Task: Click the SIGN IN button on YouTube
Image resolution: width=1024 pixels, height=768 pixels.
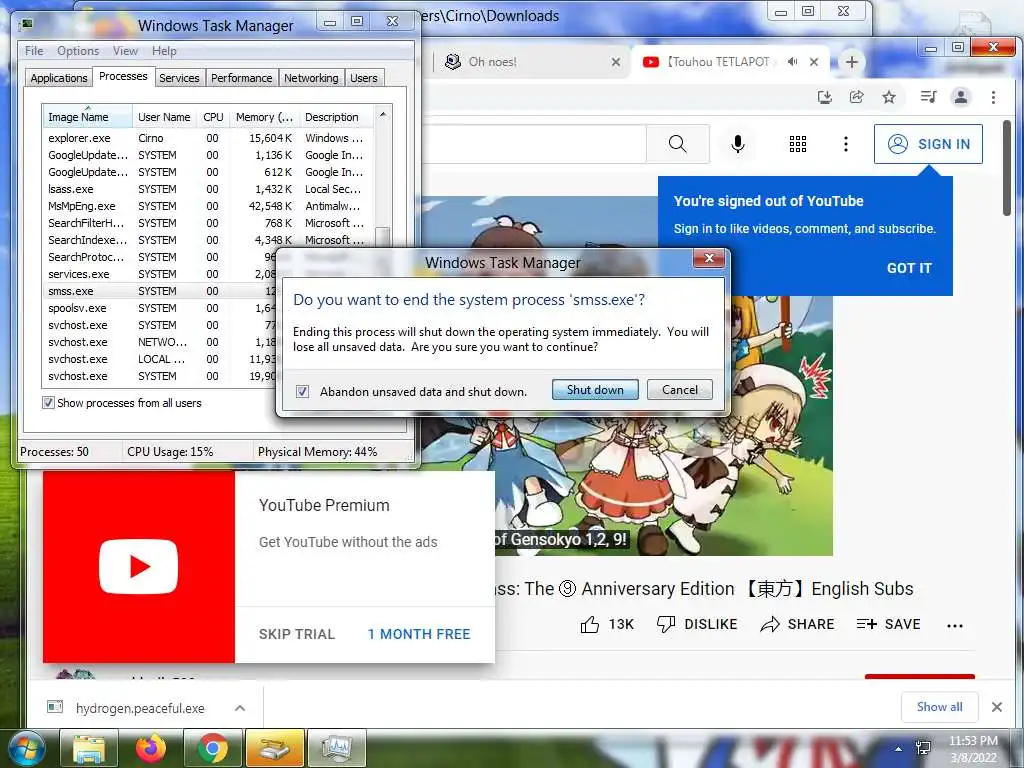Action: click(x=928, y=144)
